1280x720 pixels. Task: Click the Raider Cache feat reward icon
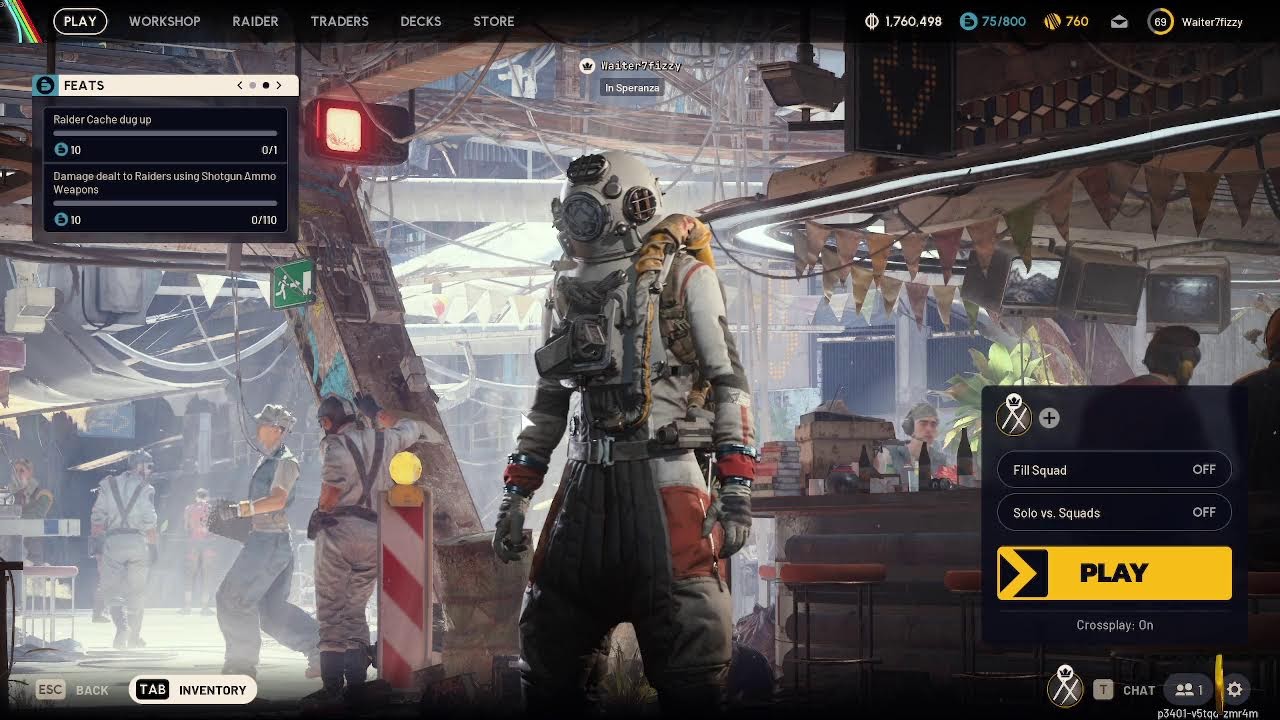click(61, 150)
